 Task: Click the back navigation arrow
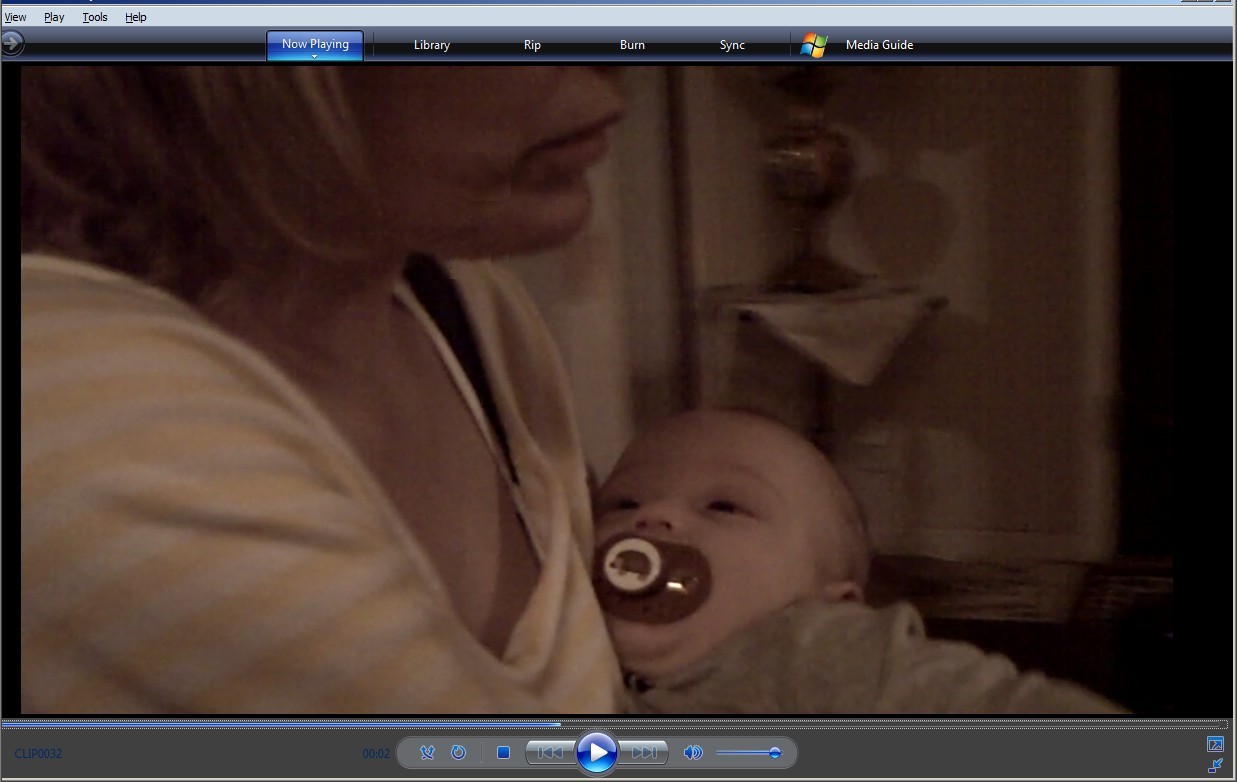click(11, 43)
